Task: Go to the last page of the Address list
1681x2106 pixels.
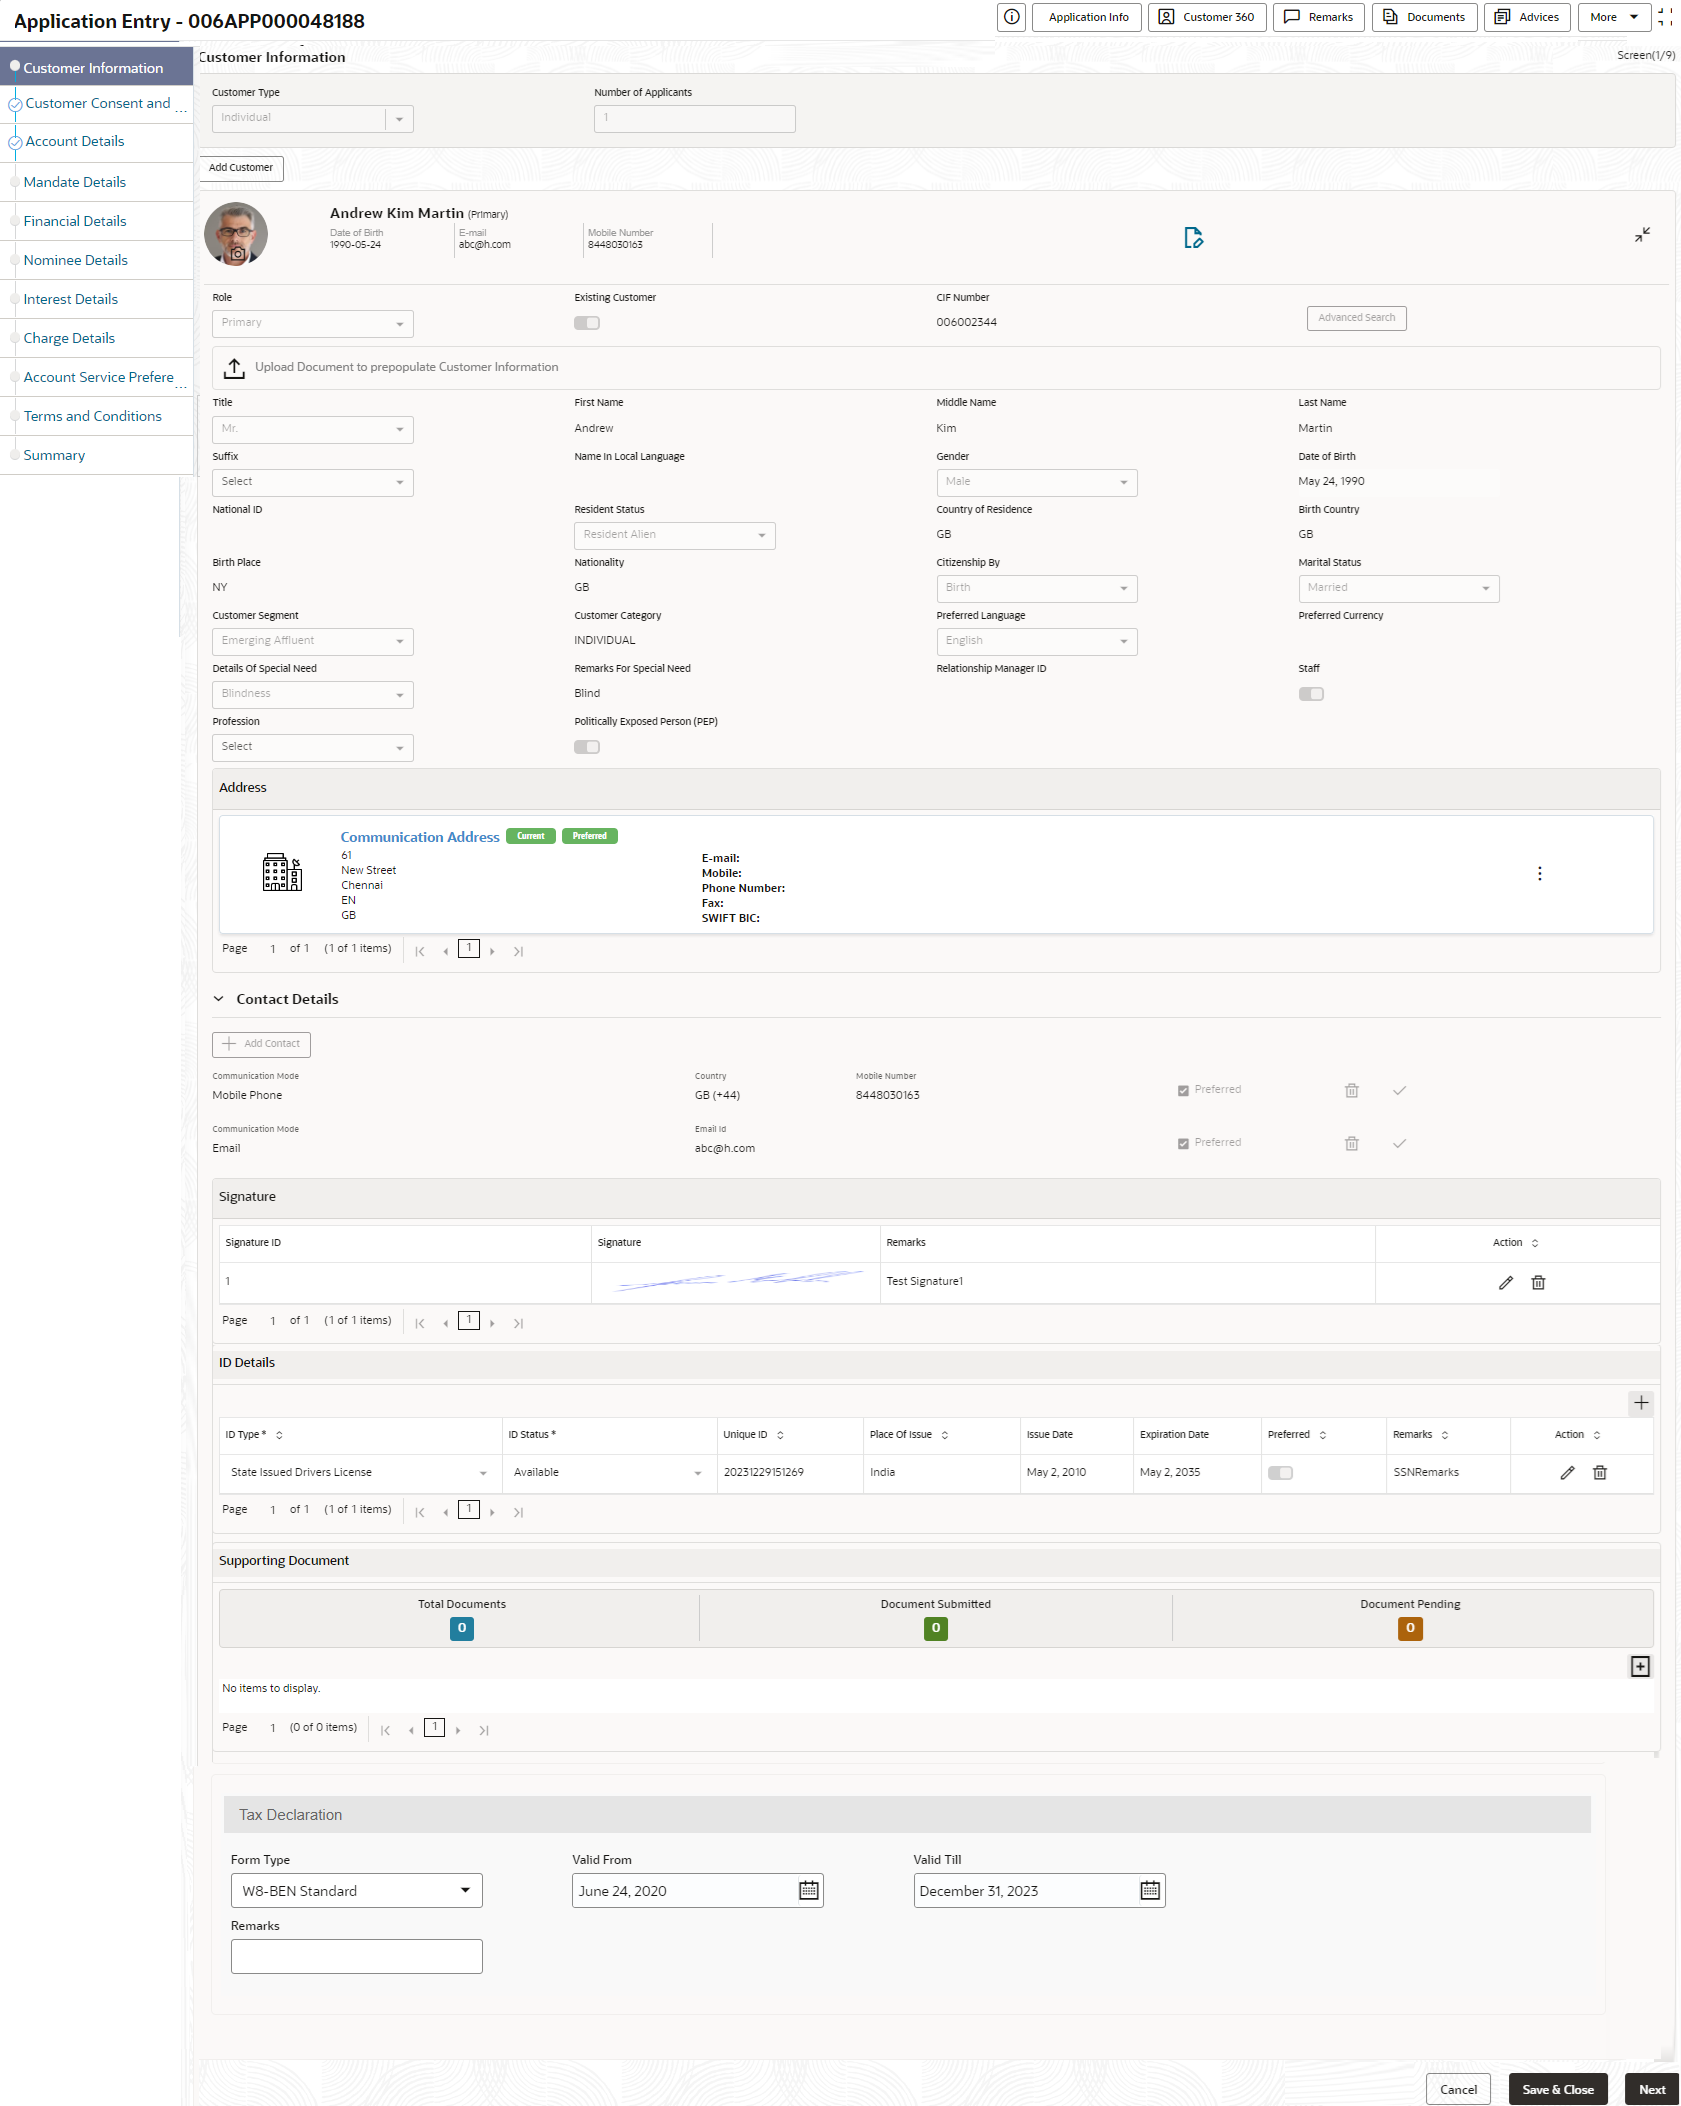Action: 518,951
